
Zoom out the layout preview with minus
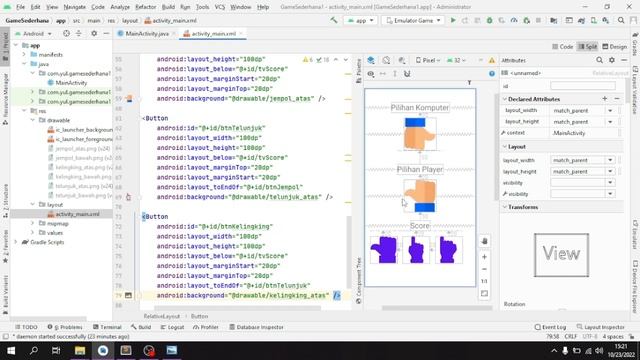pyautogui.click(x=484, y=269)
